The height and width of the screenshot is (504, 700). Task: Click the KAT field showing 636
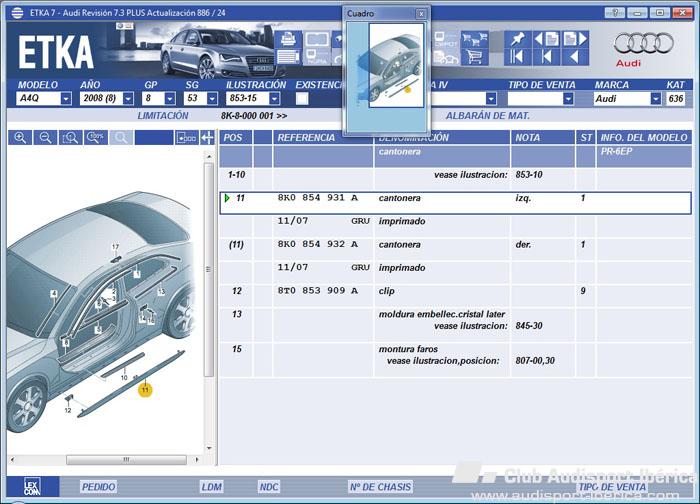pyautogui.click(x=676, y=98)
